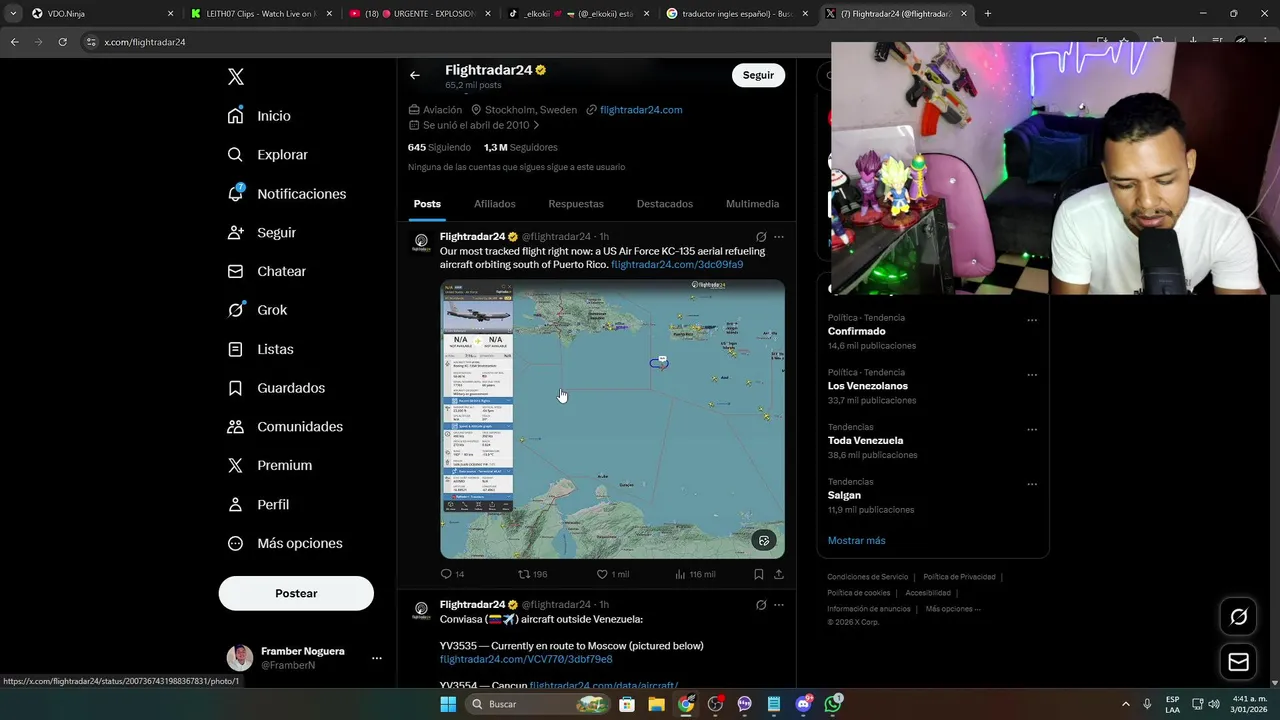The height and width of the screenshot is (720, 1280).
Task: Open flightradar24.com profile link
Action: (x=641, y=110)
